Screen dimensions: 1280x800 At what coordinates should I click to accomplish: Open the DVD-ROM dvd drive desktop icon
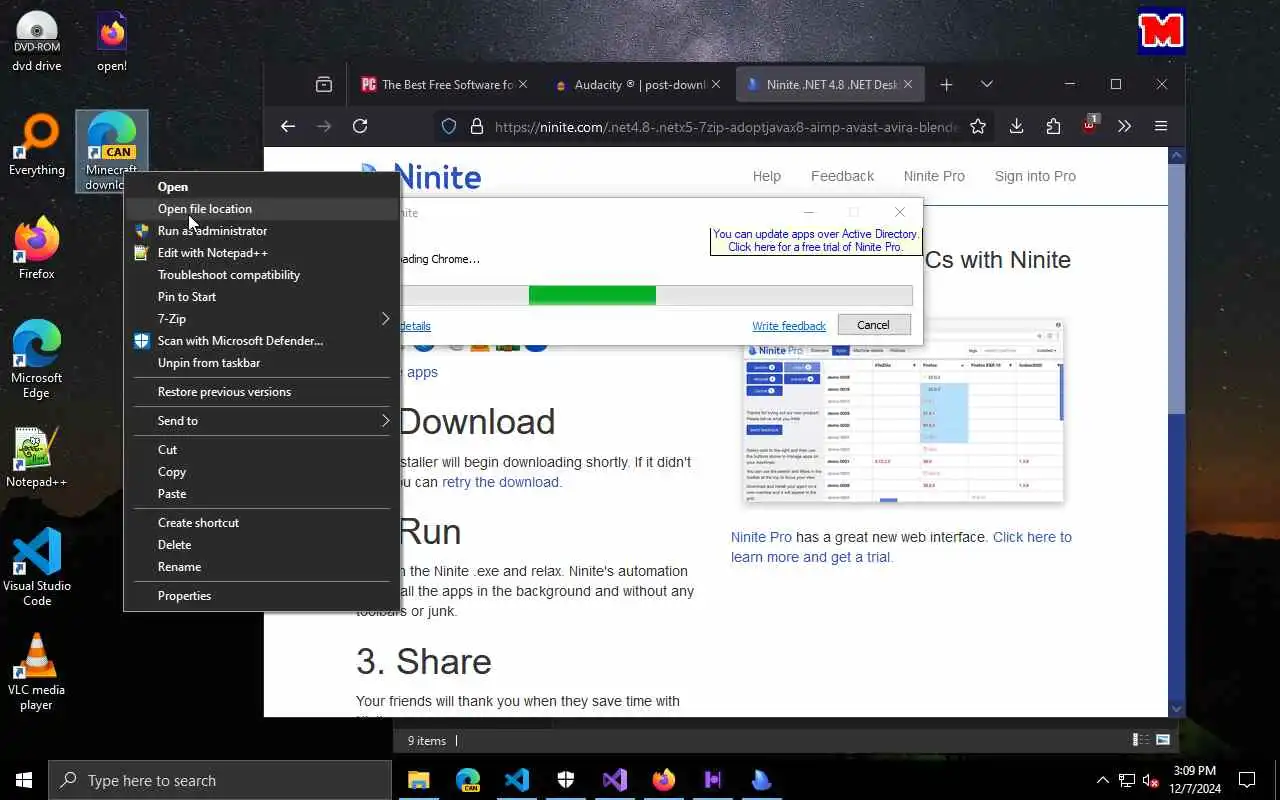37,42
